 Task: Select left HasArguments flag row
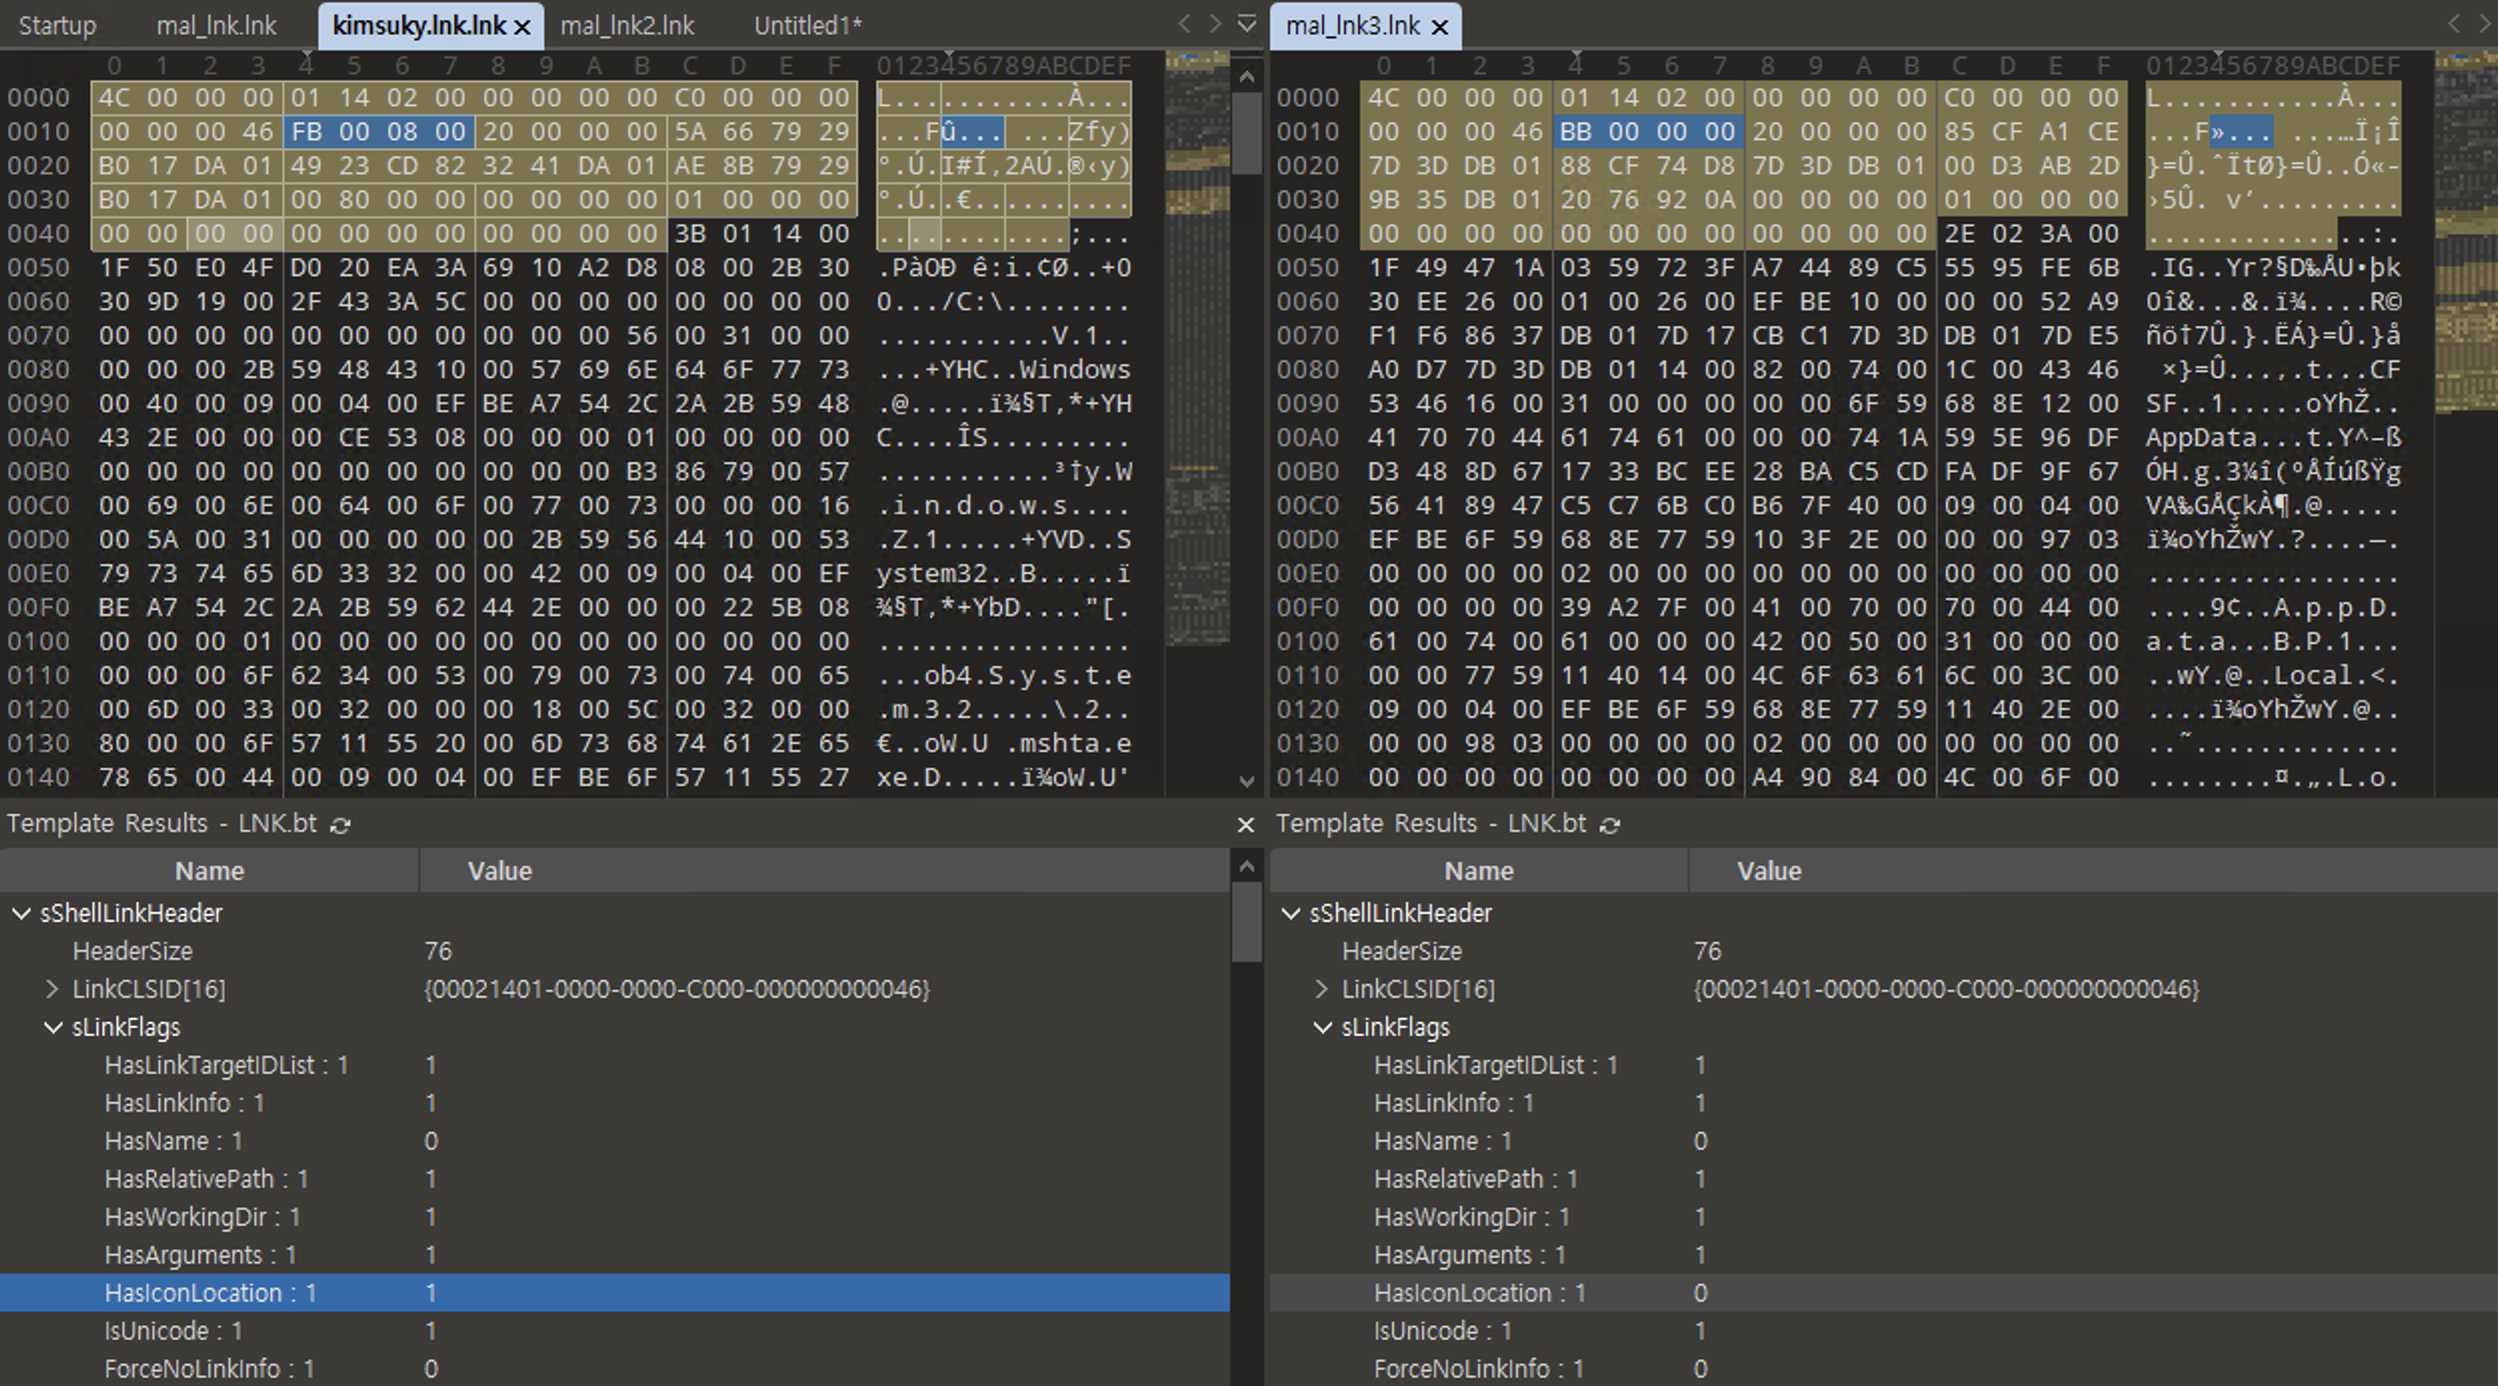click(200, 1255)
